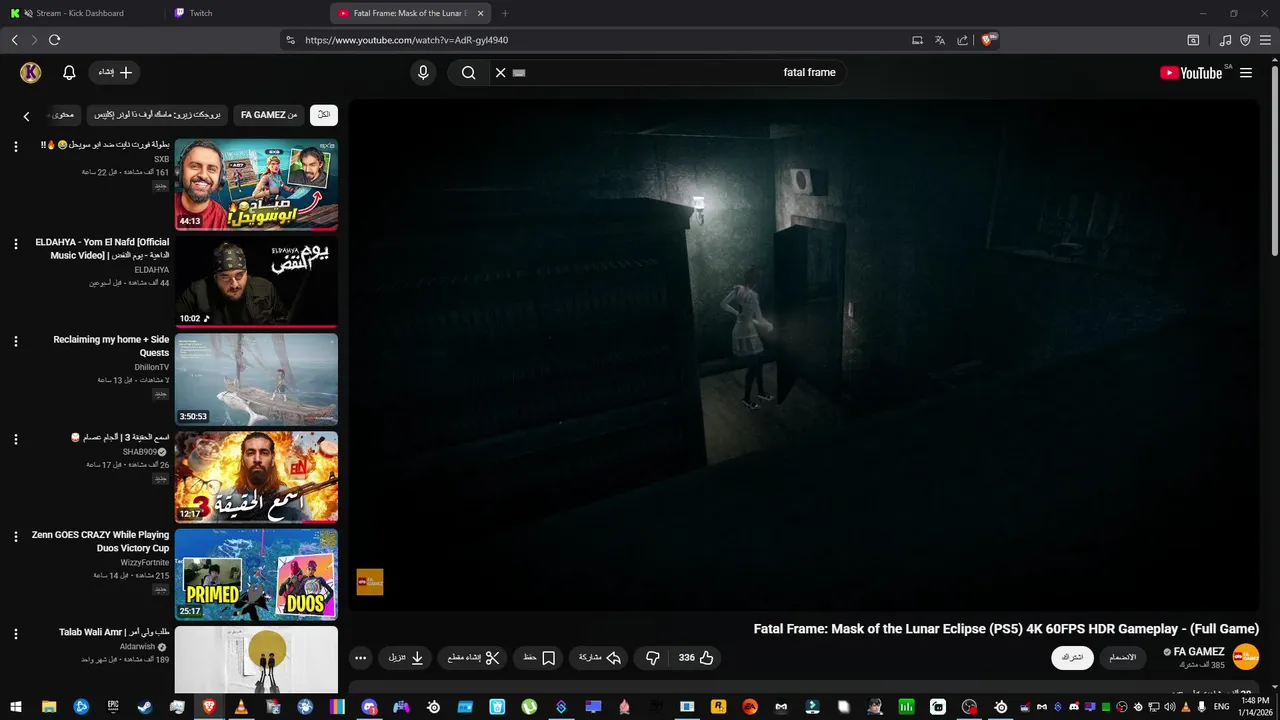The image size is (1280, 720).
Task: Start voice search with the microphone icon
Action: [x=423, y=72]
